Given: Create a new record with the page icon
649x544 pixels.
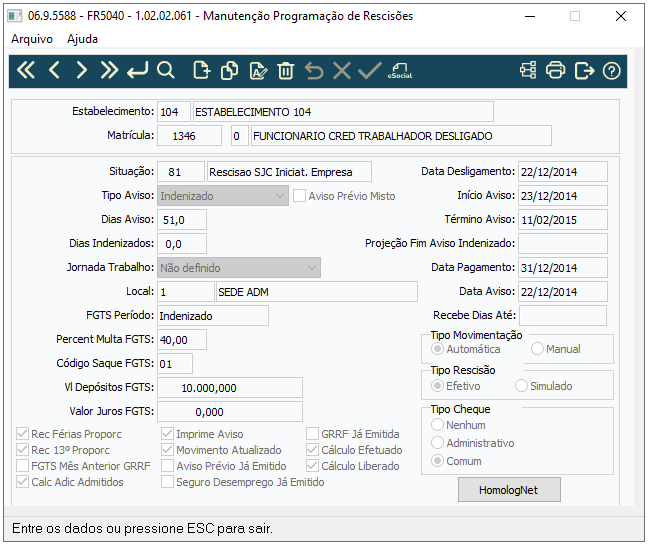Looking at the screenshot, I should [x=202, y=70].
